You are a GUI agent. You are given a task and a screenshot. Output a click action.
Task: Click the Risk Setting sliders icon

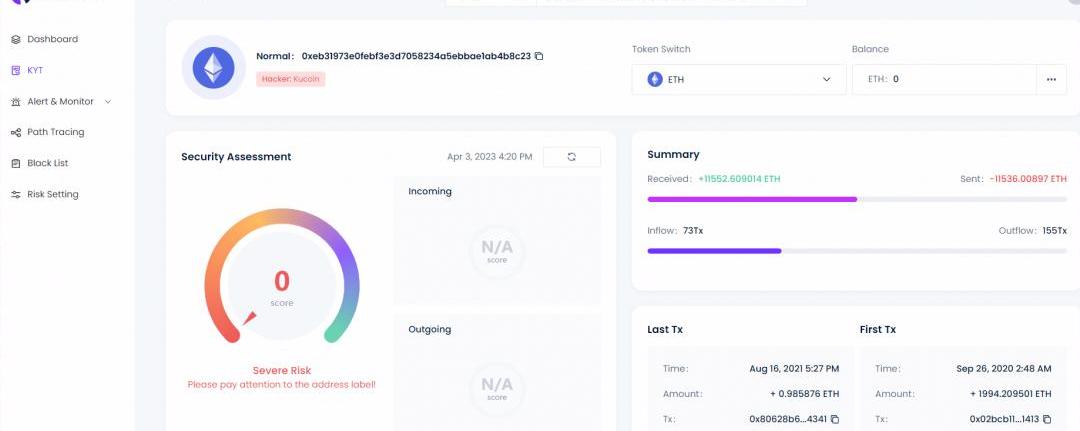point(16,195)
